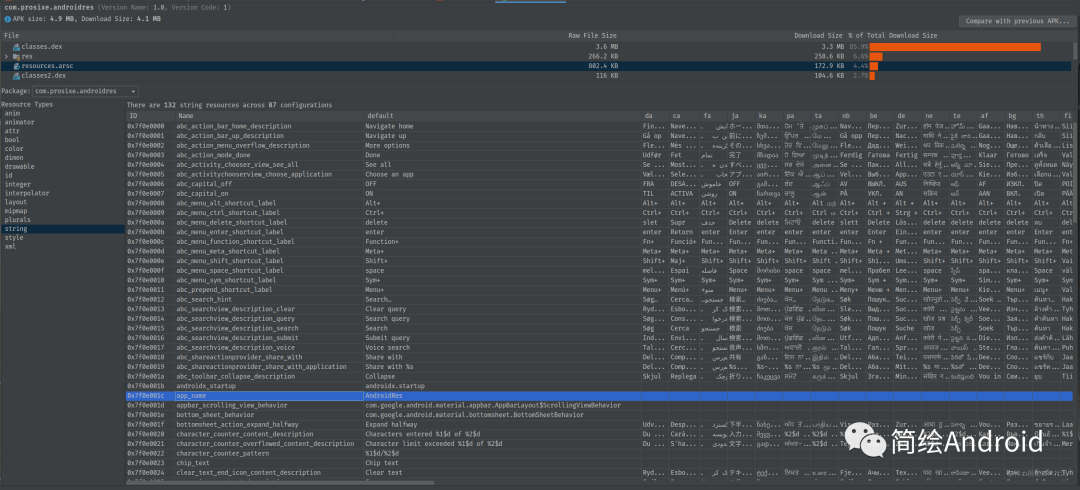Image resolution: width=1080 pixels, height=490 pixels.
Task: Select row abc_toolbar_collapse_description
Action: pos(599,376)
